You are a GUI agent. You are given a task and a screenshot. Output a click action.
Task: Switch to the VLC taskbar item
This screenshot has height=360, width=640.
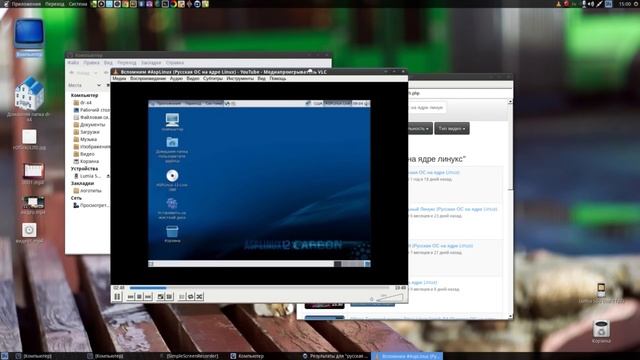click(407, 356)
